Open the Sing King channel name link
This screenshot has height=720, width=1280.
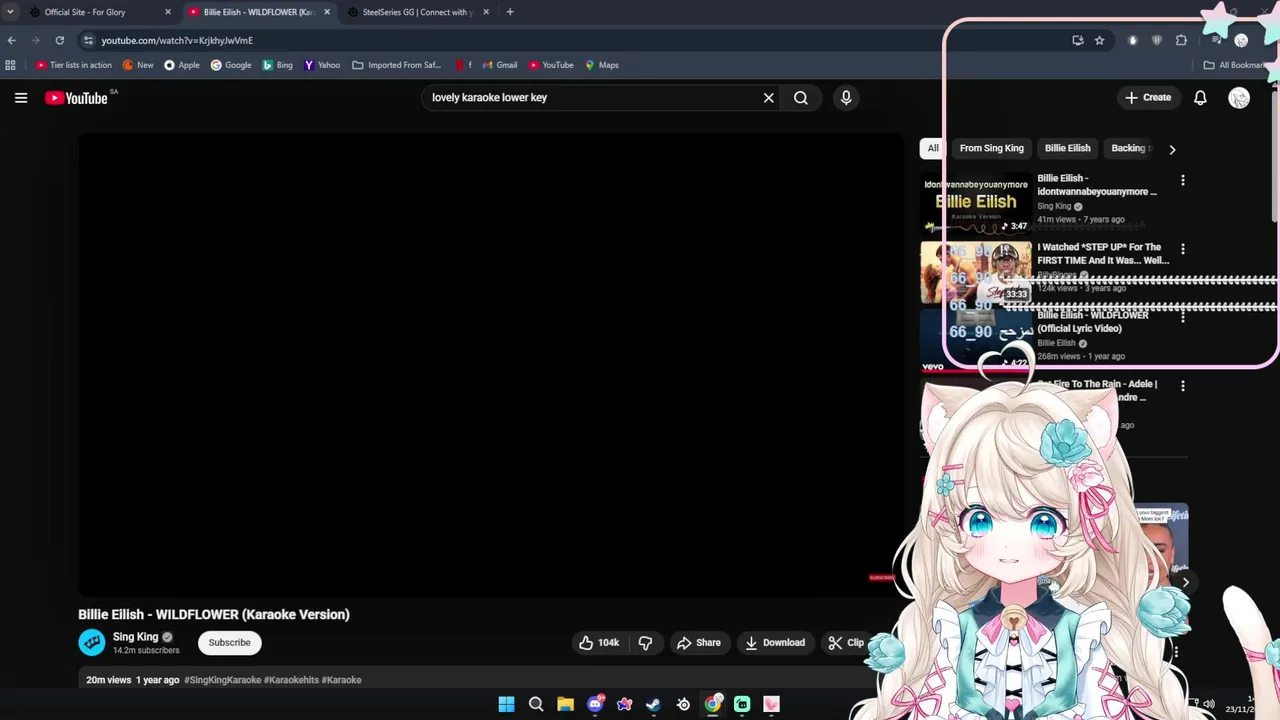point(135,637)
